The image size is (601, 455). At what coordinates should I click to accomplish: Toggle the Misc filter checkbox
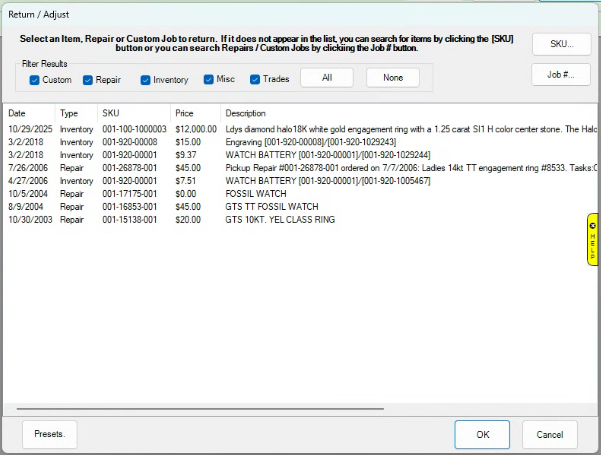209,79
